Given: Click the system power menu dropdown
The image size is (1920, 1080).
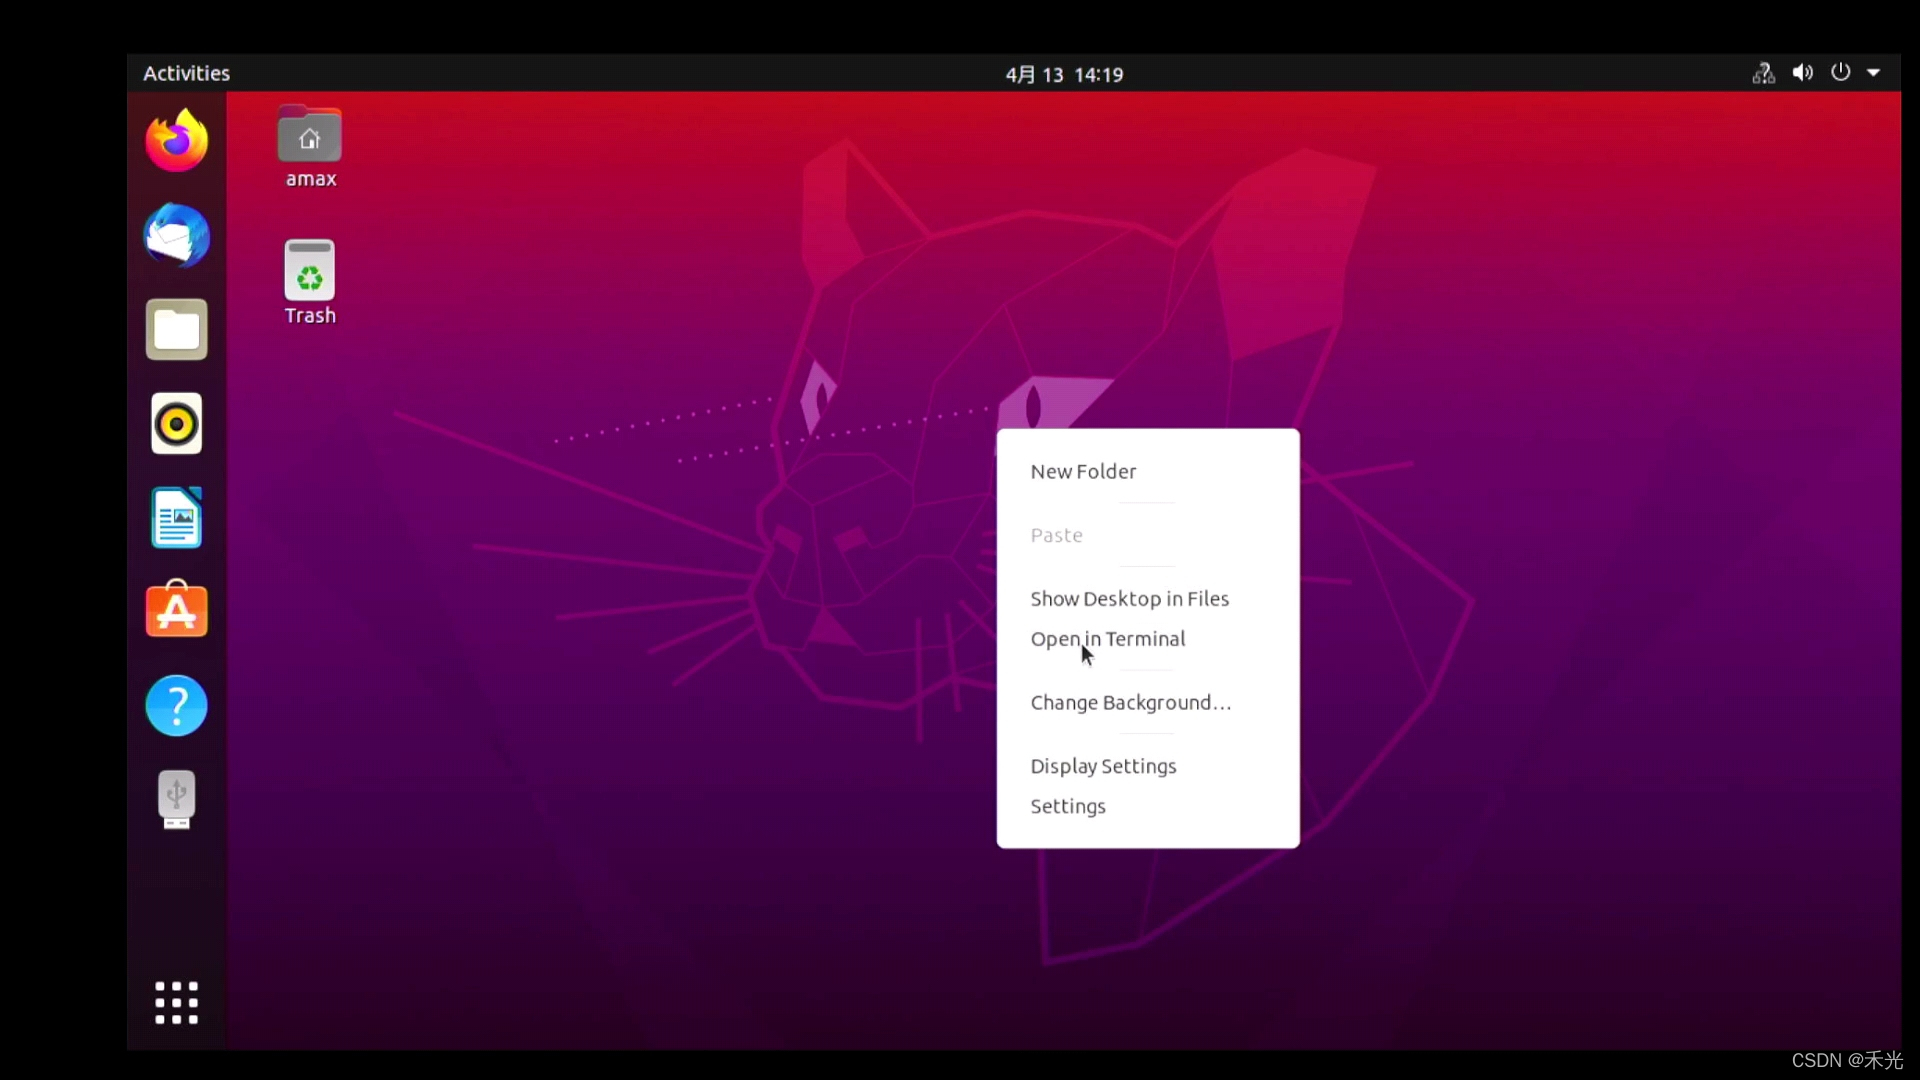Looking at the screenshot, I should (1874, 74).
